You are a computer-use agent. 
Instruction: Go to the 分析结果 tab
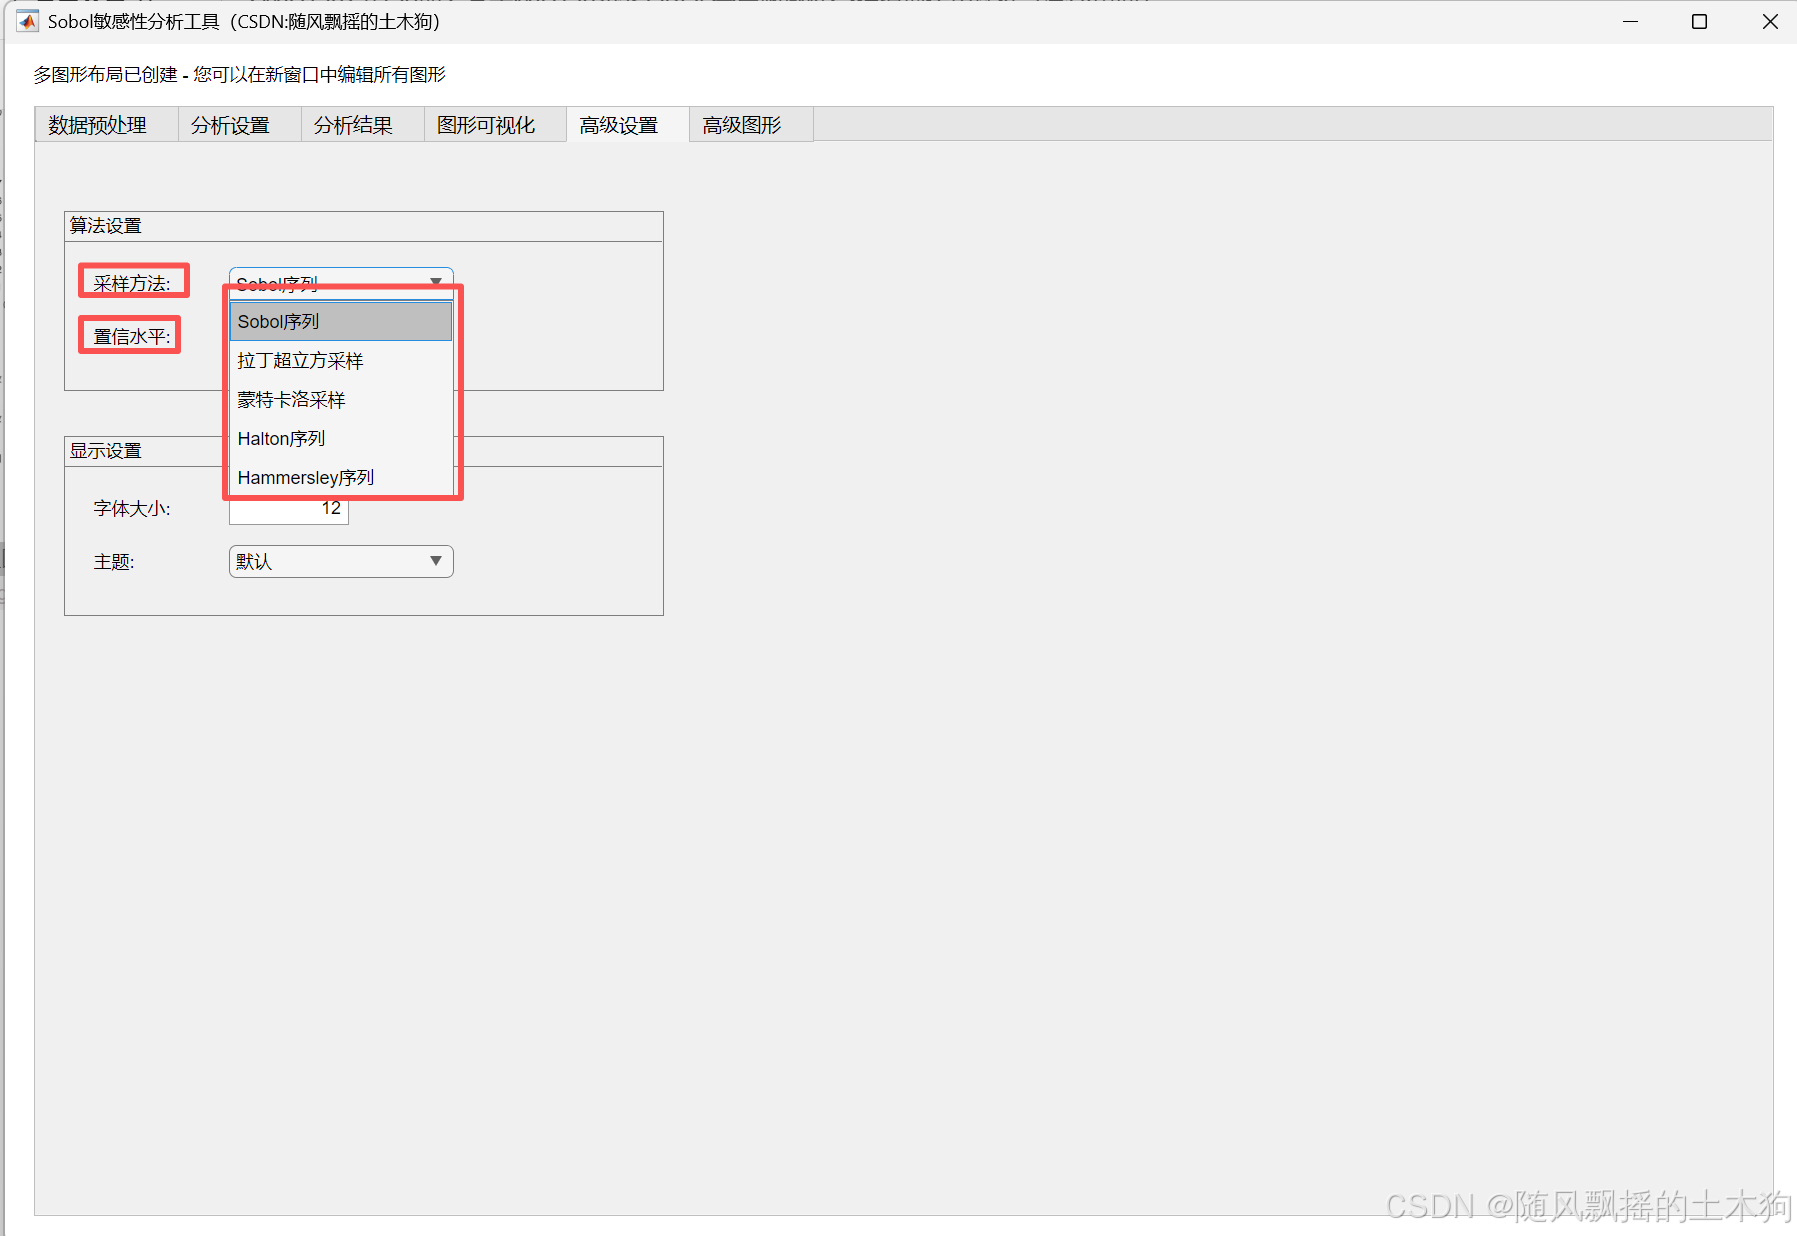click(363, 124)
